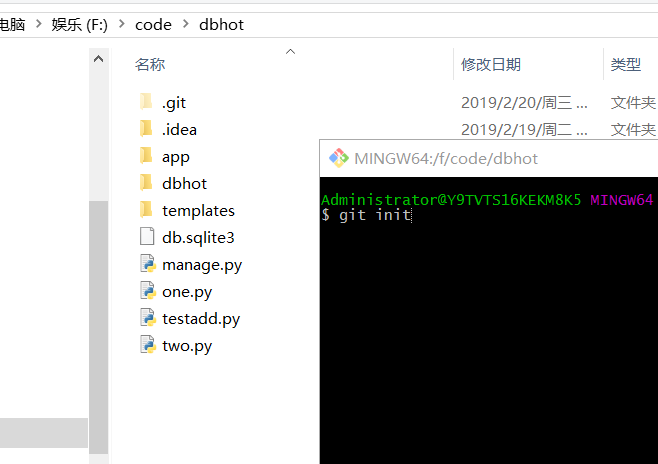Click the 文件夹 type of .git row

pyautogui.click(x=633, y=103)
